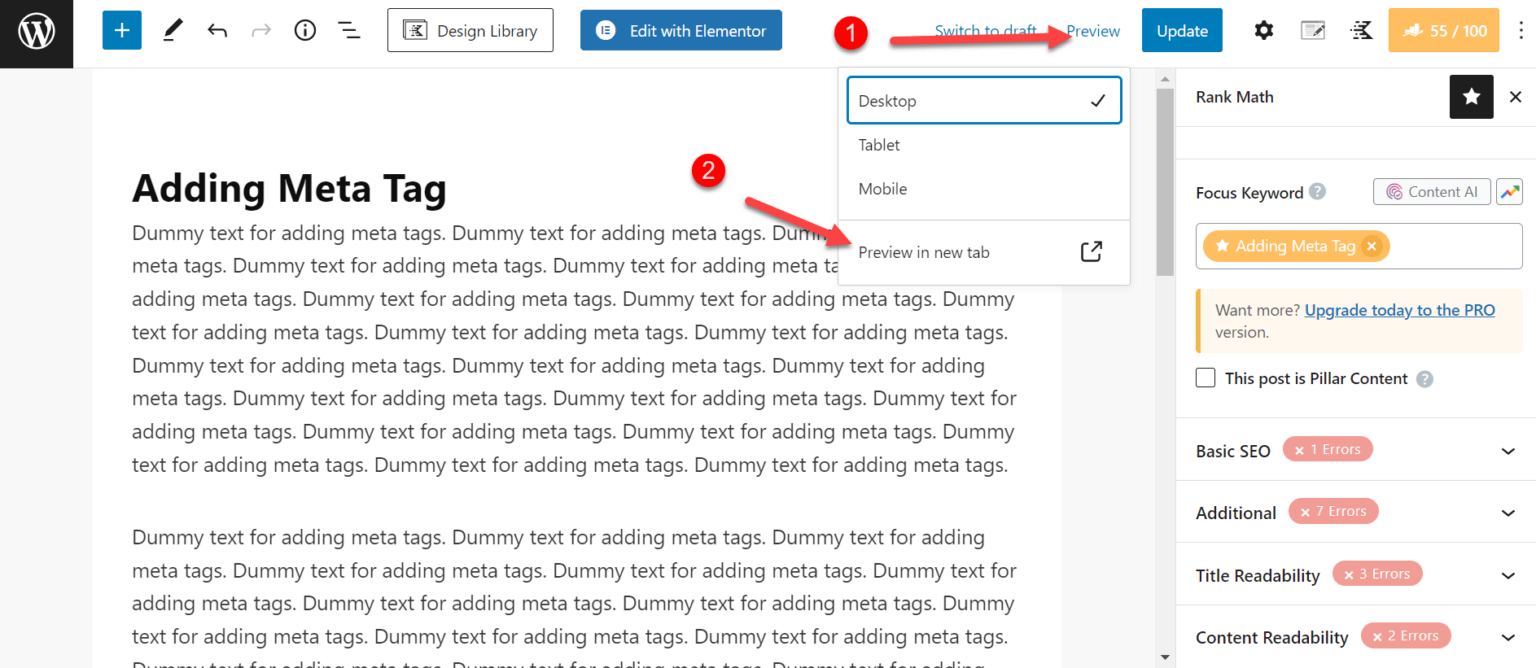Click the second dummy text paragraph
The height and width of the screenshot is (668, 1536).
pyautogui.click(x=575, y=595)
